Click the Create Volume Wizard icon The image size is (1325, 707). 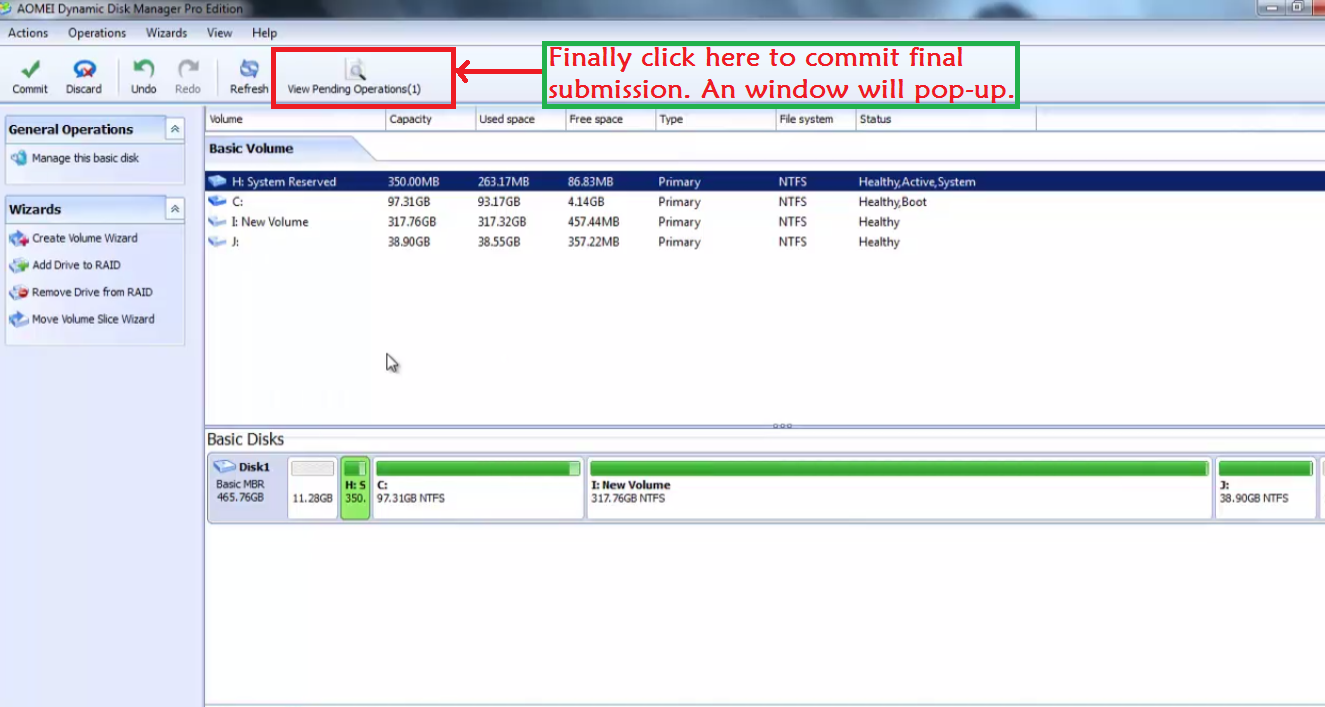(18, 238)
